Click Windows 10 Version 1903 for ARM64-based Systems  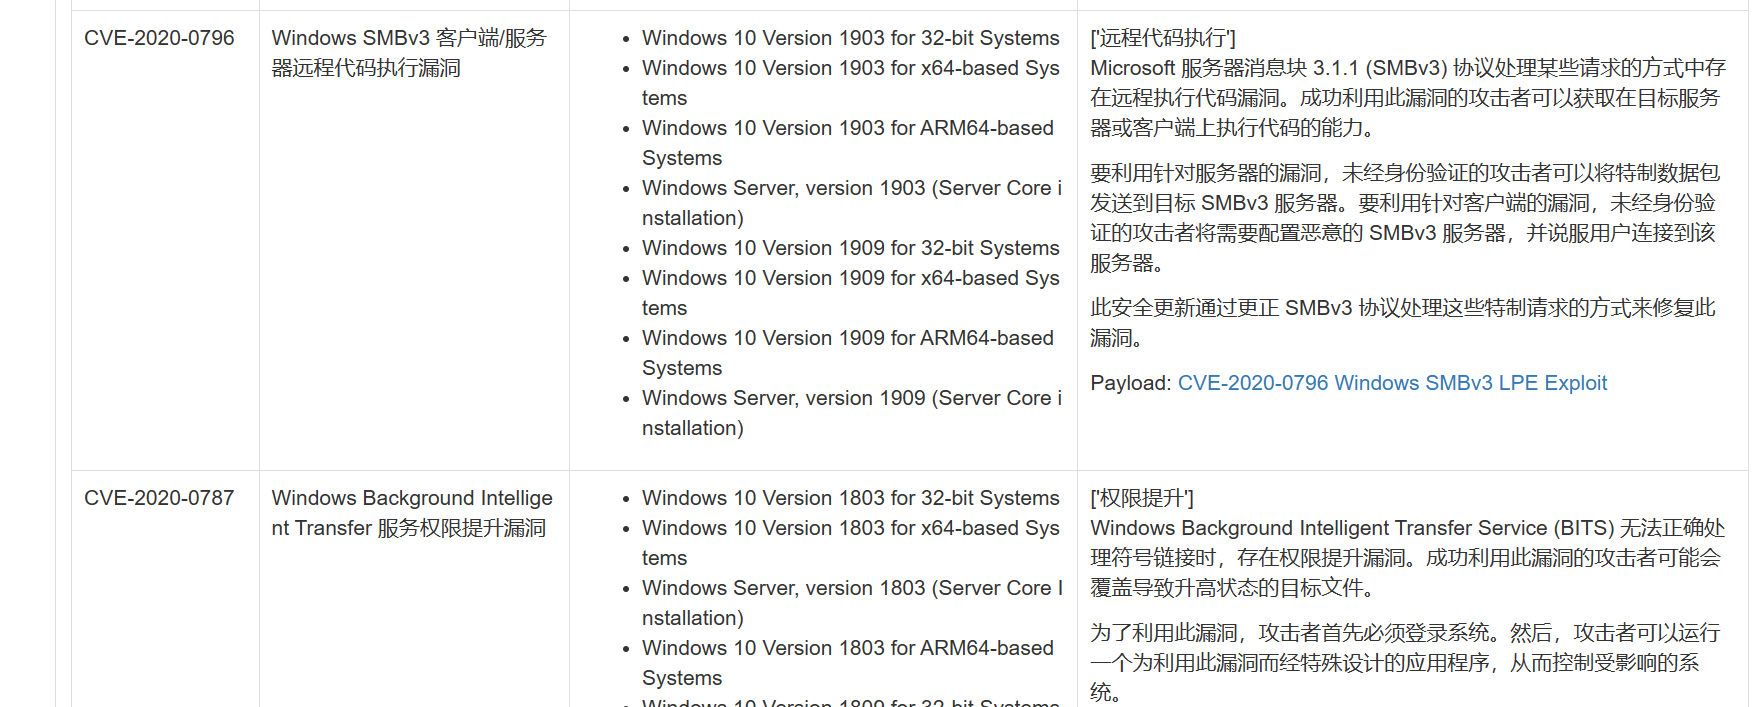tap(847, 128)
